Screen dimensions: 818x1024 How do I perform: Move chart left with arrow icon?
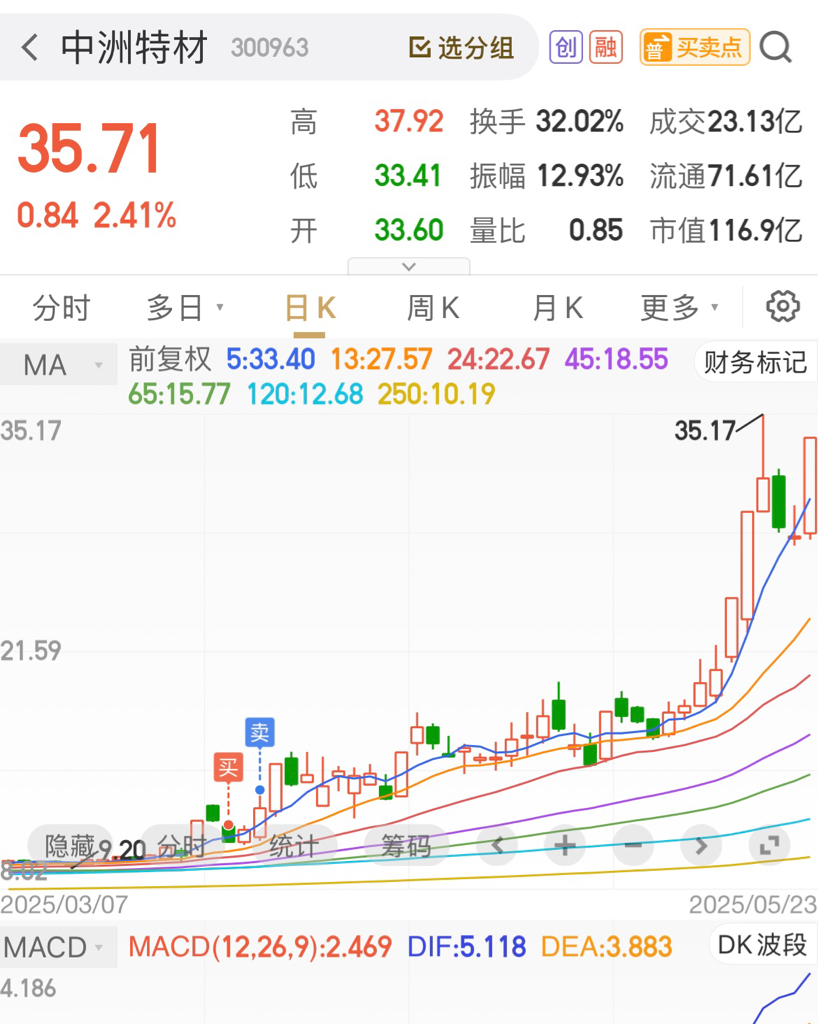(498, 846)
